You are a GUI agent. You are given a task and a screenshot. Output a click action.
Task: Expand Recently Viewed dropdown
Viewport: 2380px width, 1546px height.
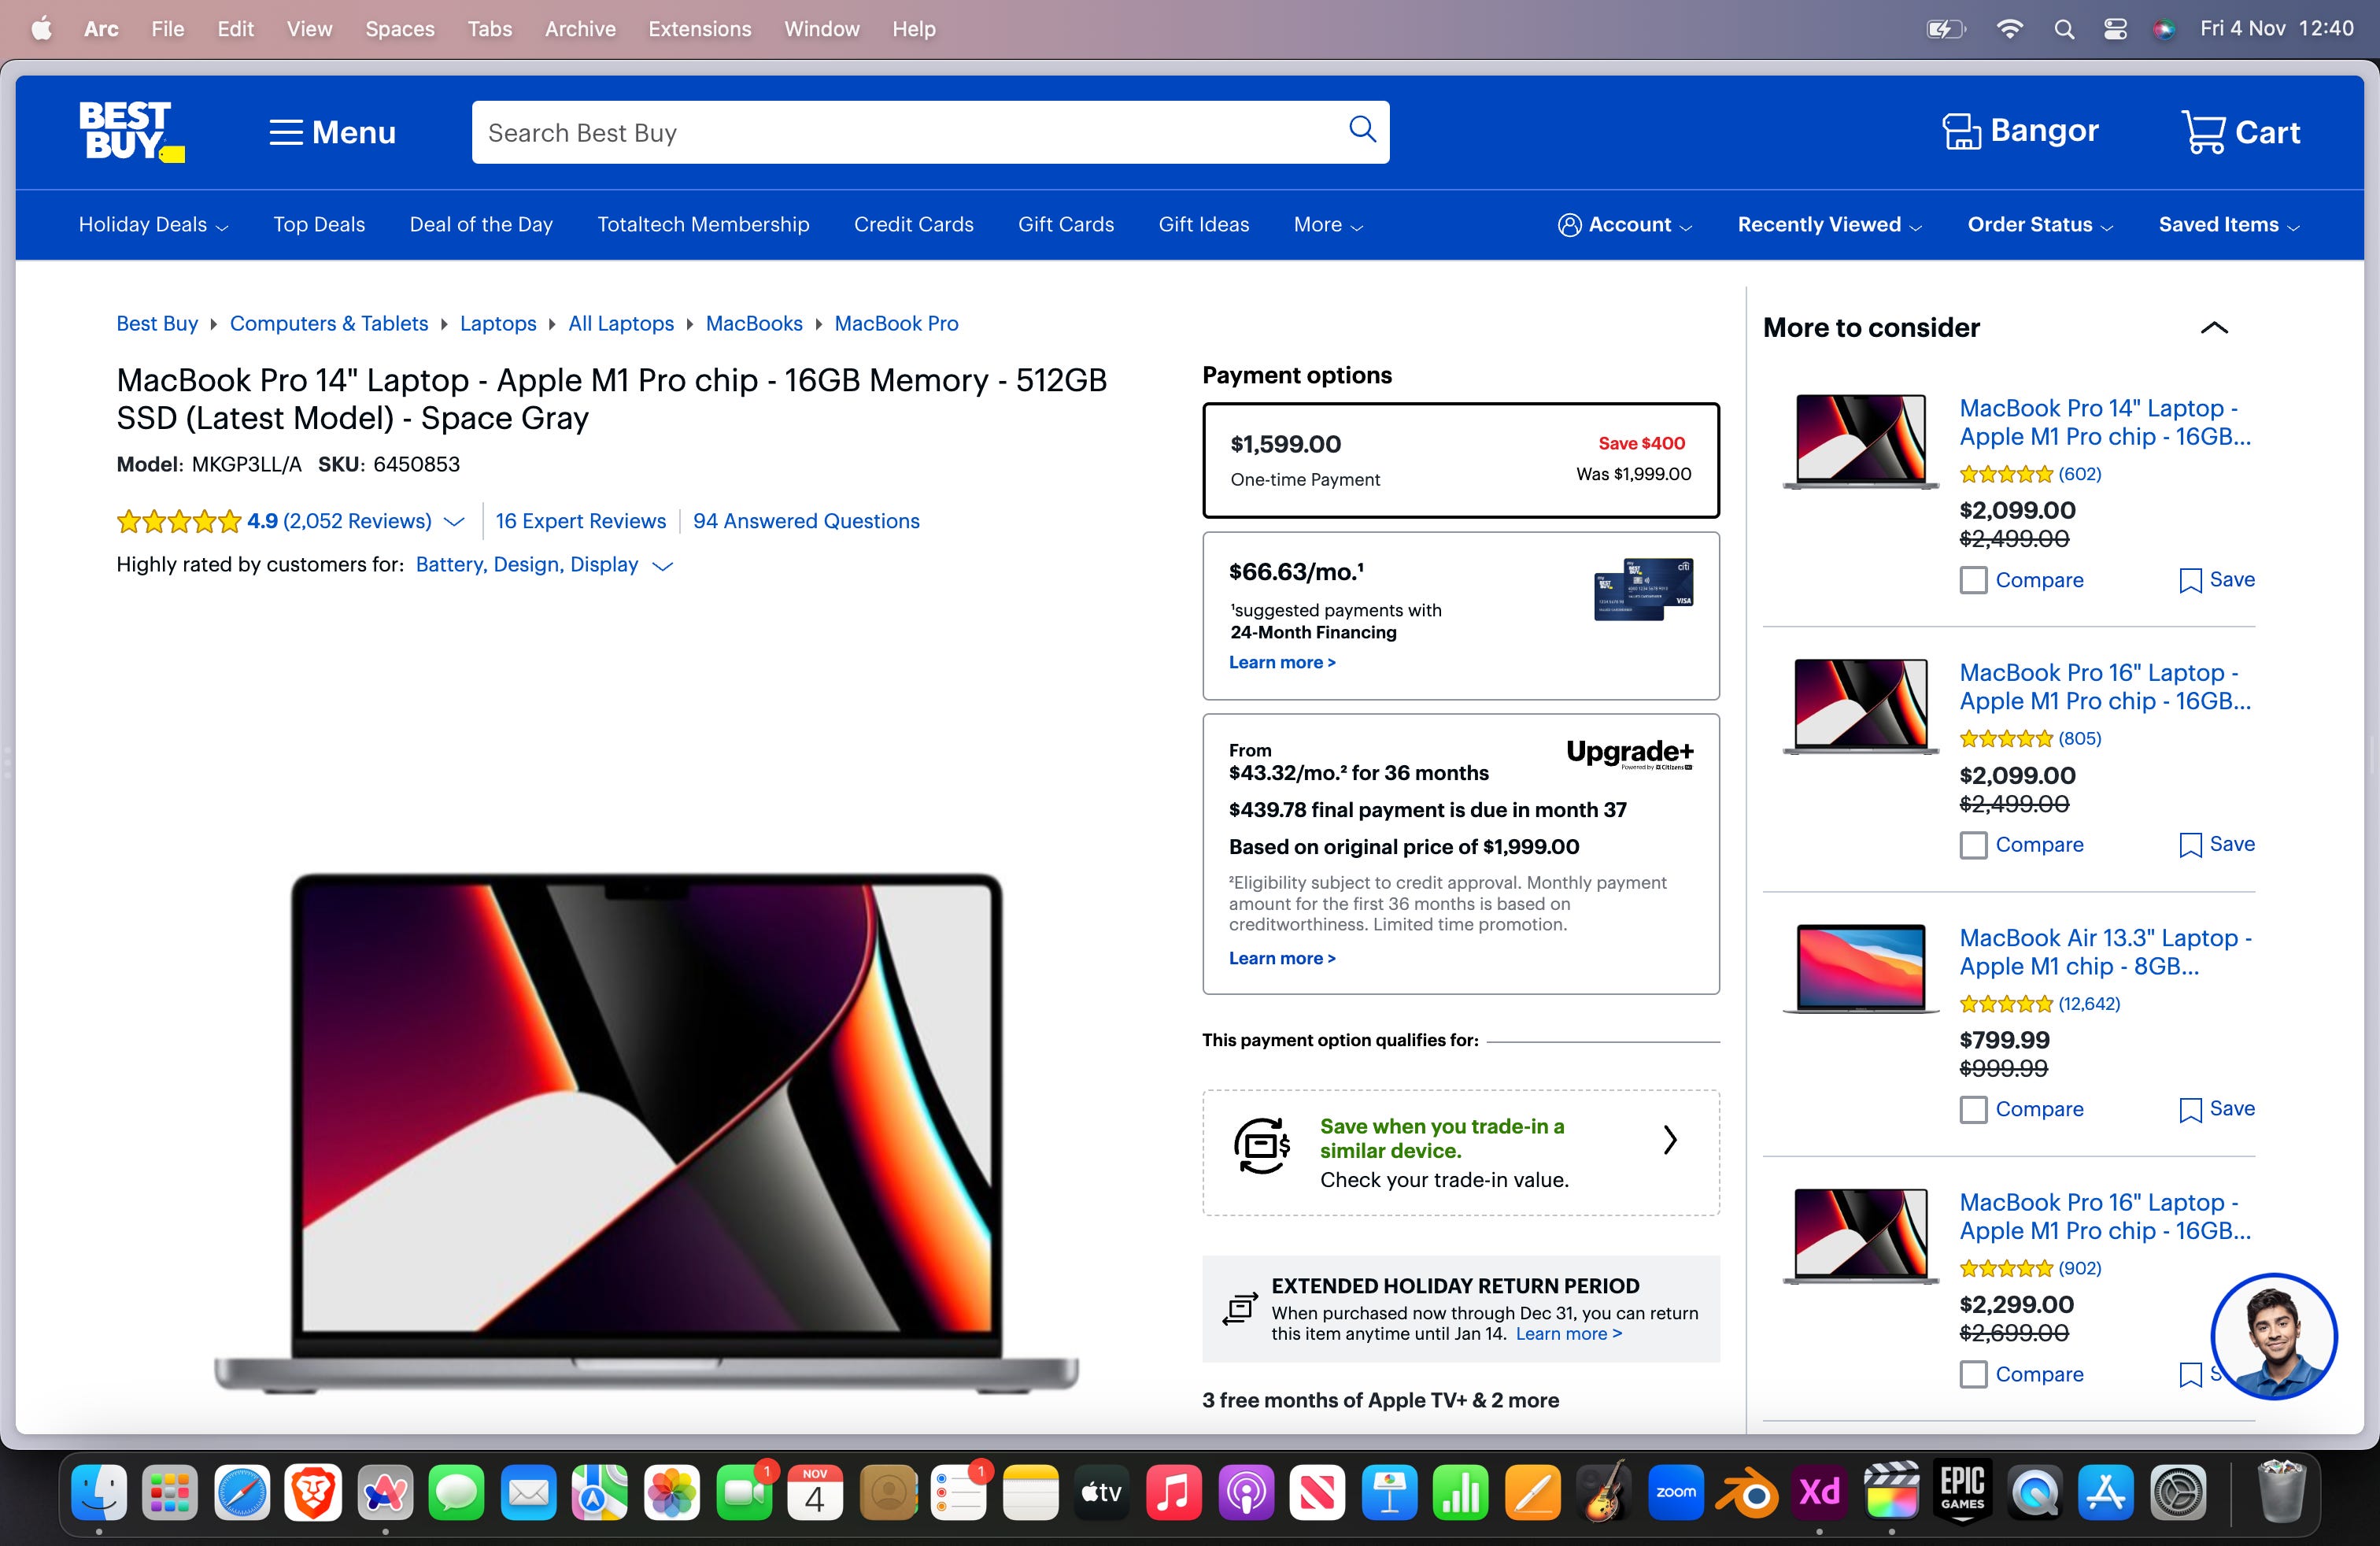[x=1829, y=225]
